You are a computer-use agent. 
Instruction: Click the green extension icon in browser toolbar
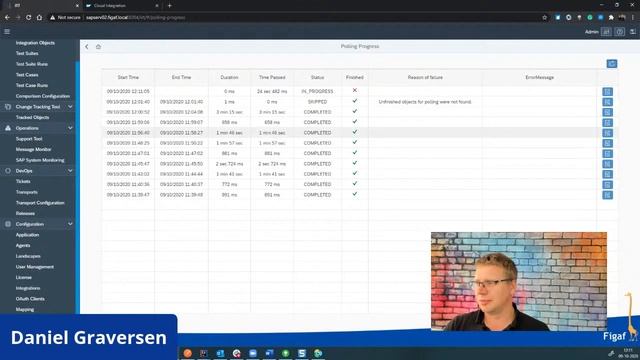[590, 18]
